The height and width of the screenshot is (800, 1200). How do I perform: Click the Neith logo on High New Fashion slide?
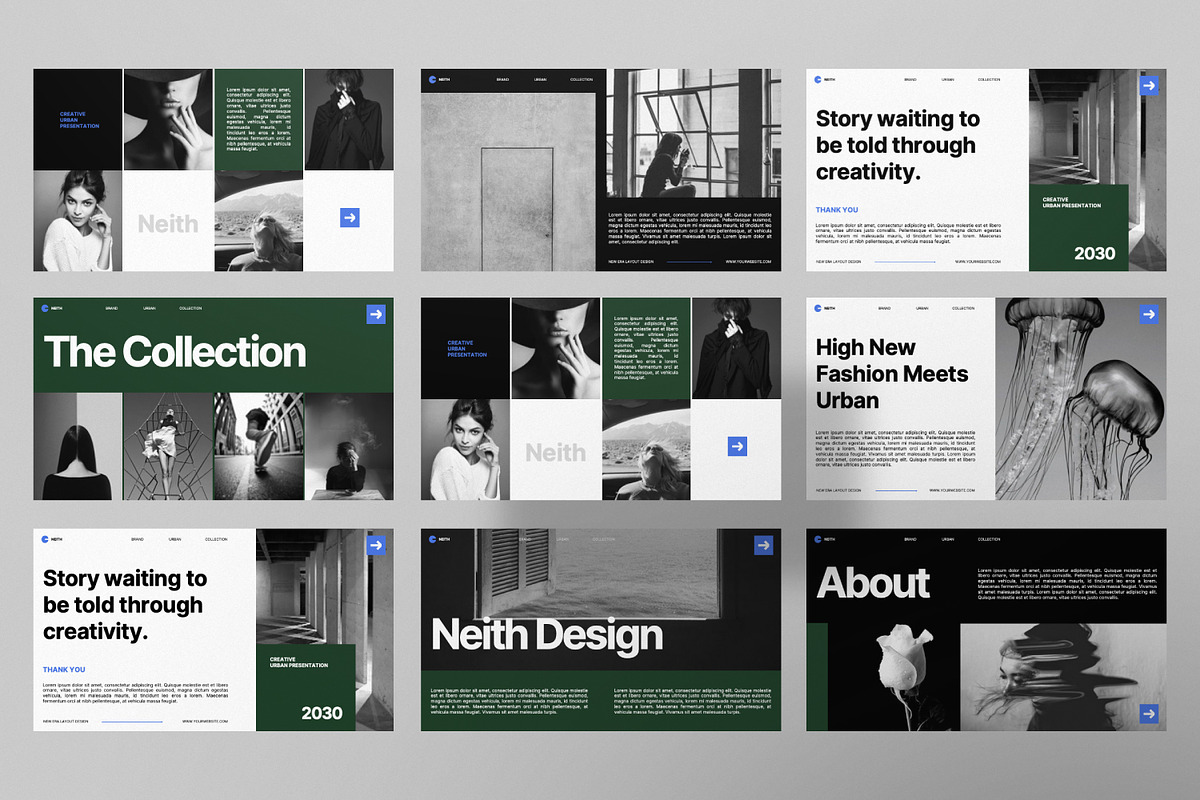[818, 308]
